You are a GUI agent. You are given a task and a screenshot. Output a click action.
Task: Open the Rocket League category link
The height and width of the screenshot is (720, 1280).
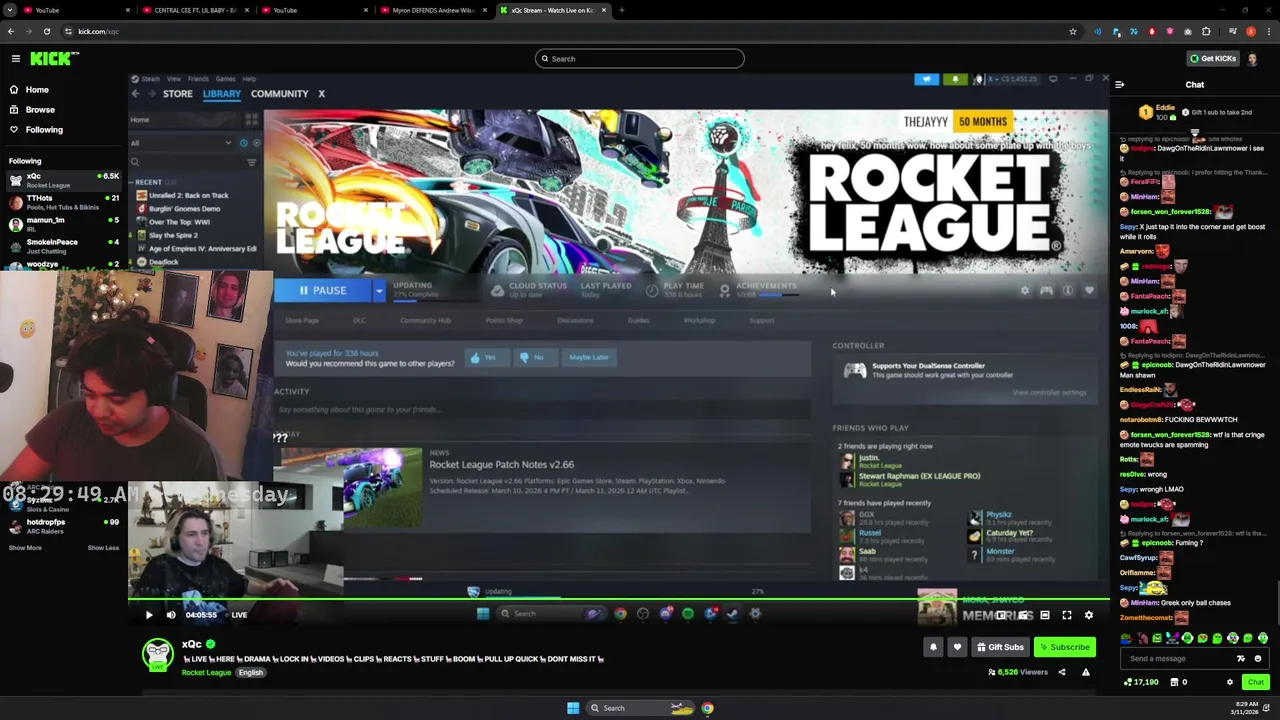click(206, 672)
